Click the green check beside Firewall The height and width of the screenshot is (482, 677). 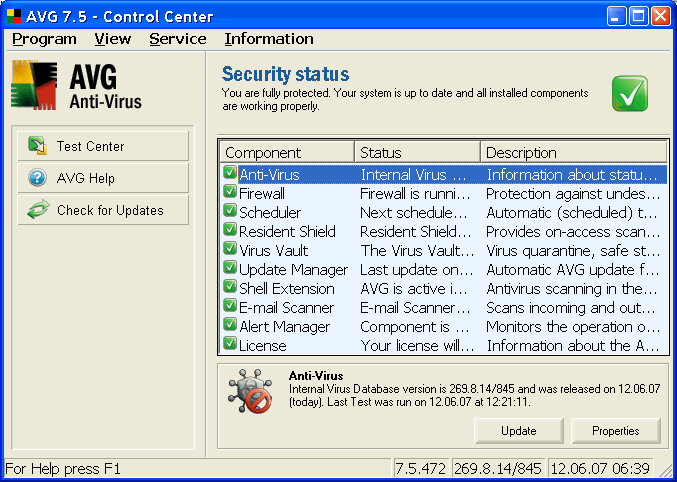[x=230, y=192]
